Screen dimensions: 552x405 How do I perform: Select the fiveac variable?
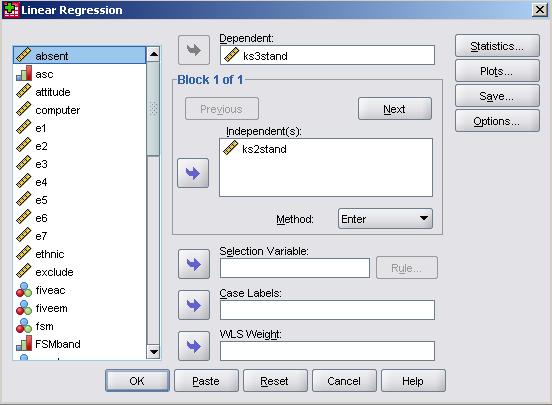79,290
